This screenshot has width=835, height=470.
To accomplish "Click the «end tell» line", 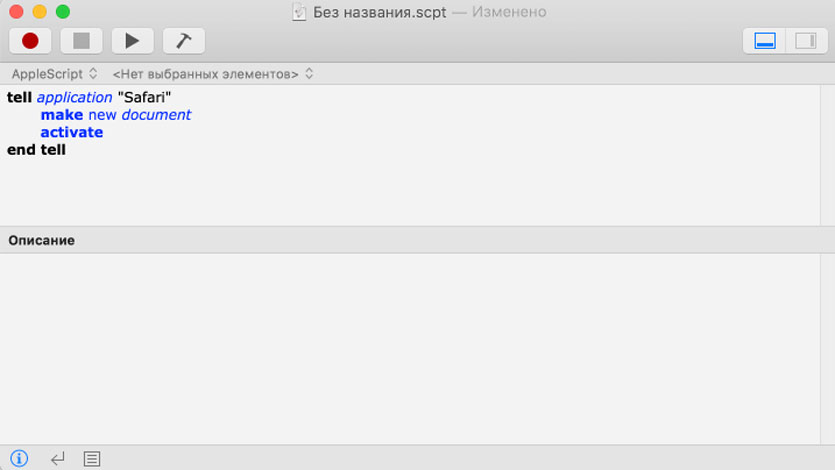I will pyautogui.click(x=36, y=150).
